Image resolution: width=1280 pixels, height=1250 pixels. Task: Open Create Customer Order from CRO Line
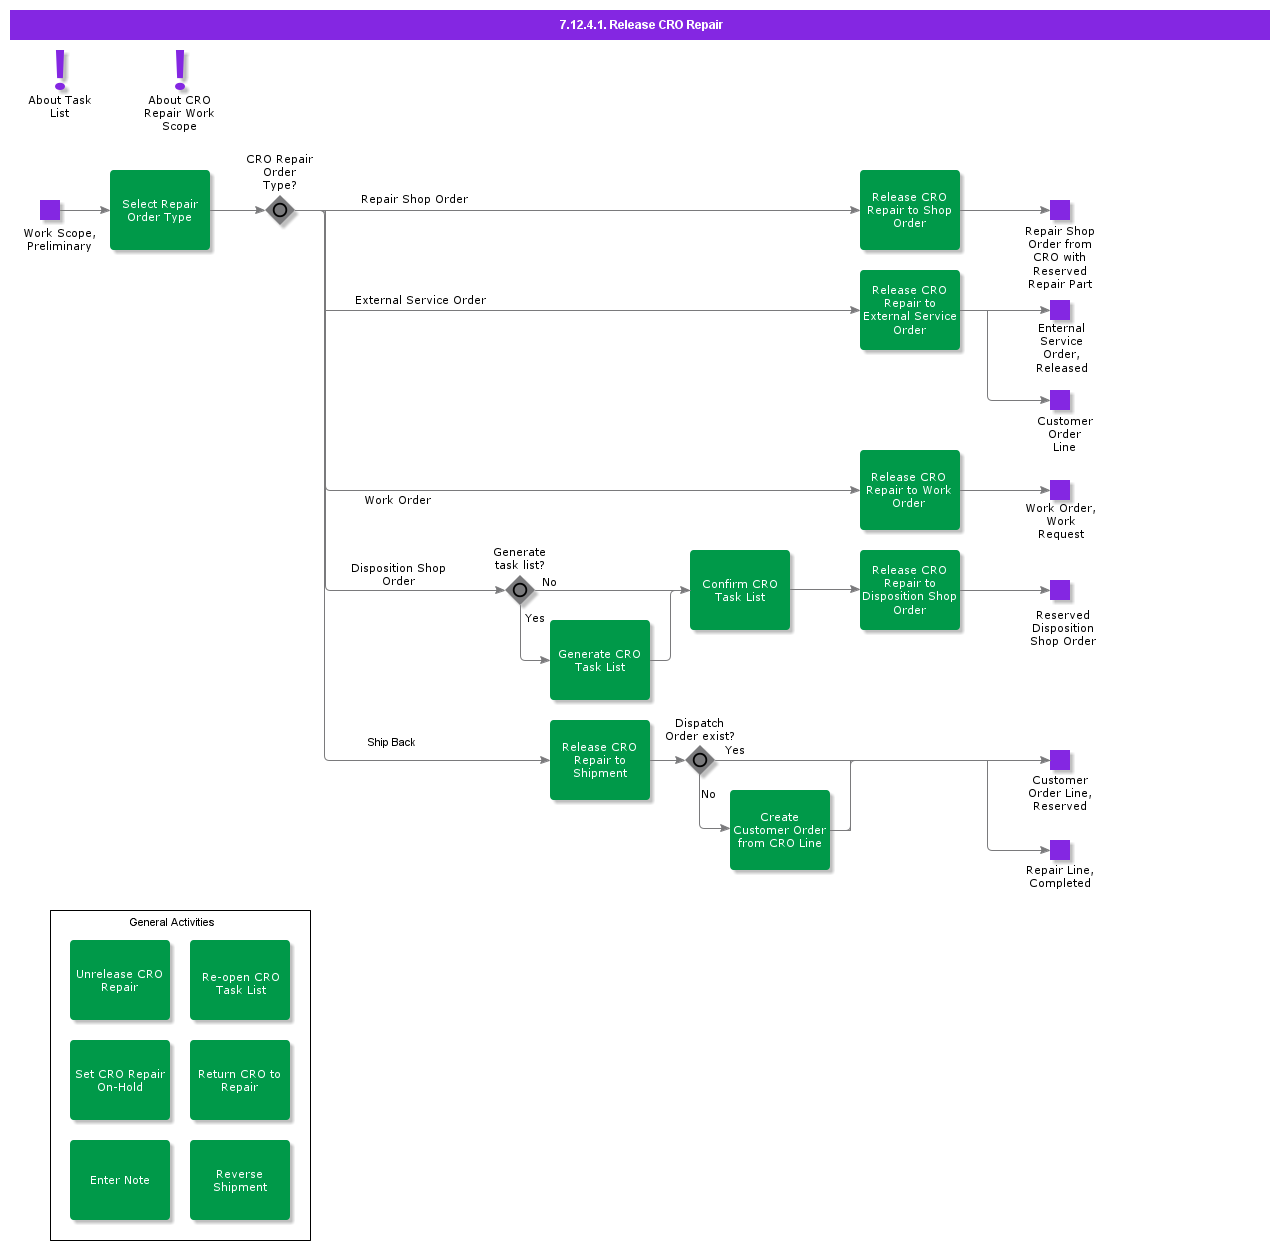[780, 830]
